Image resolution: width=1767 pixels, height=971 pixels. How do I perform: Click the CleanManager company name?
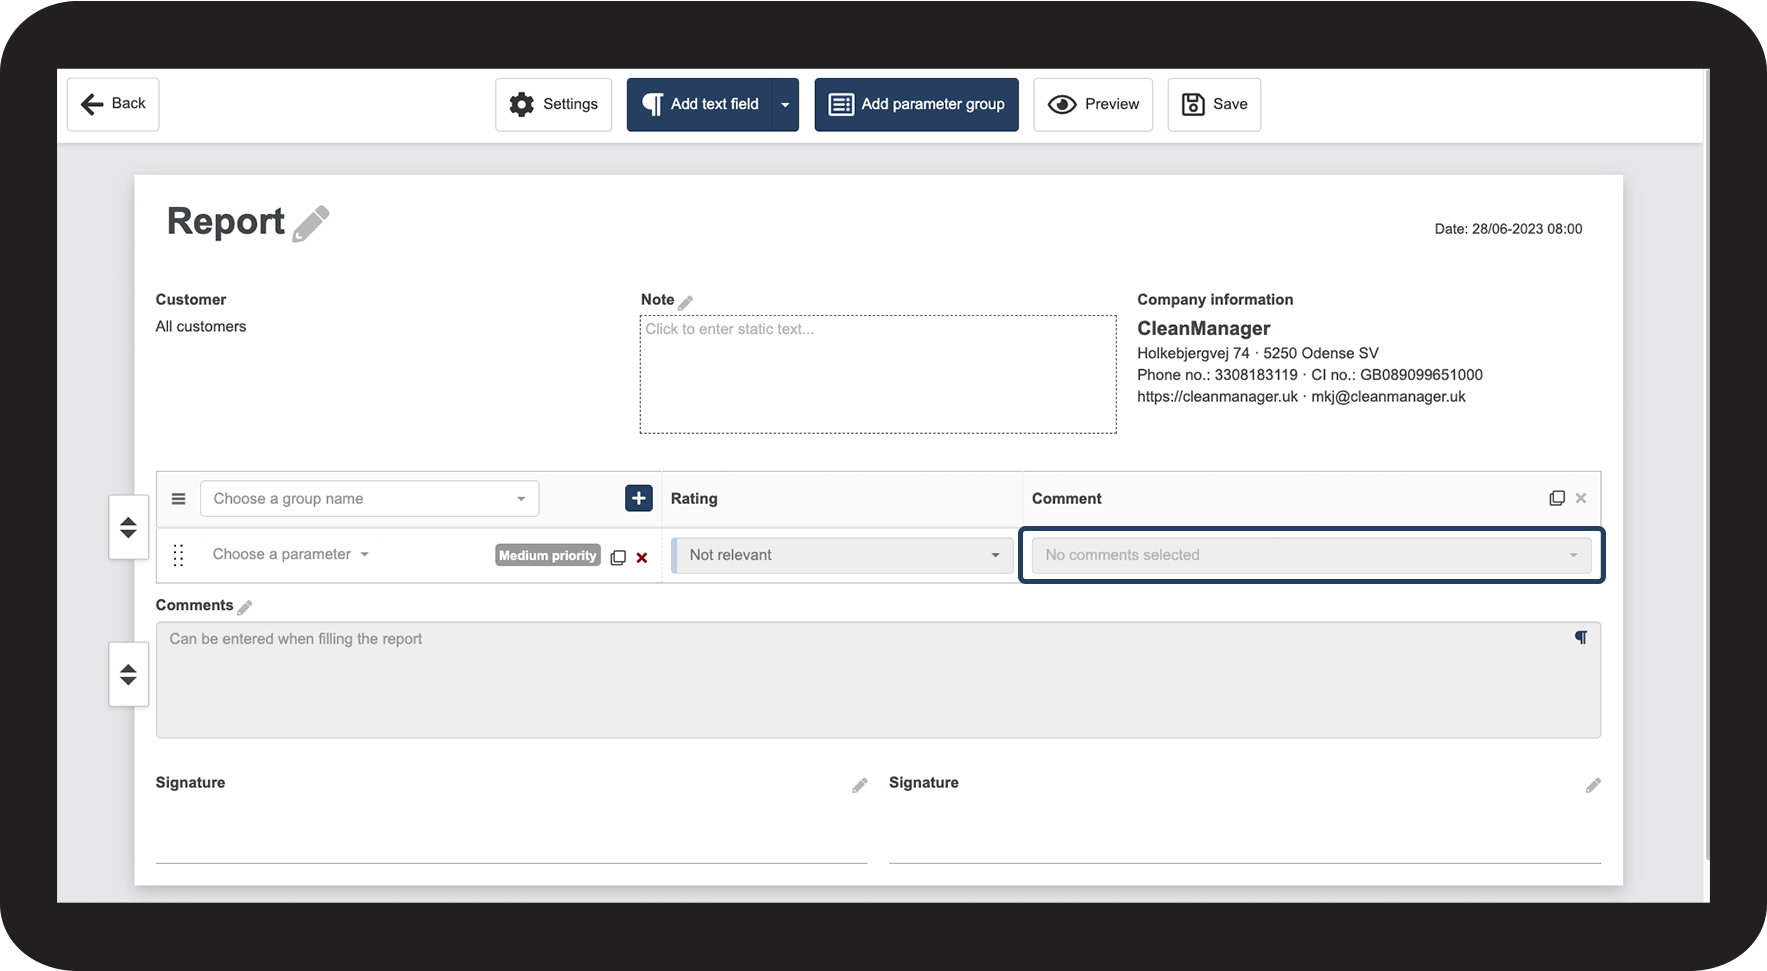tap(1204, 328)
